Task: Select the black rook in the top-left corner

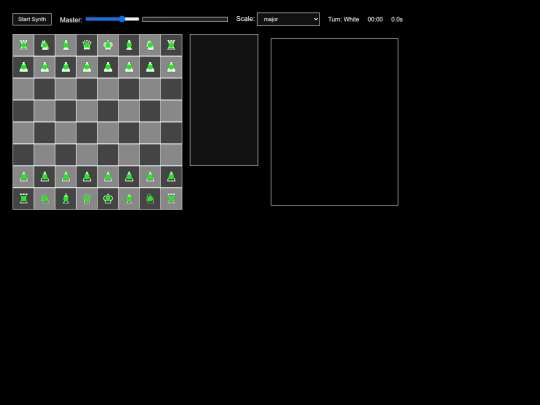Action: (x=23, y=45)
